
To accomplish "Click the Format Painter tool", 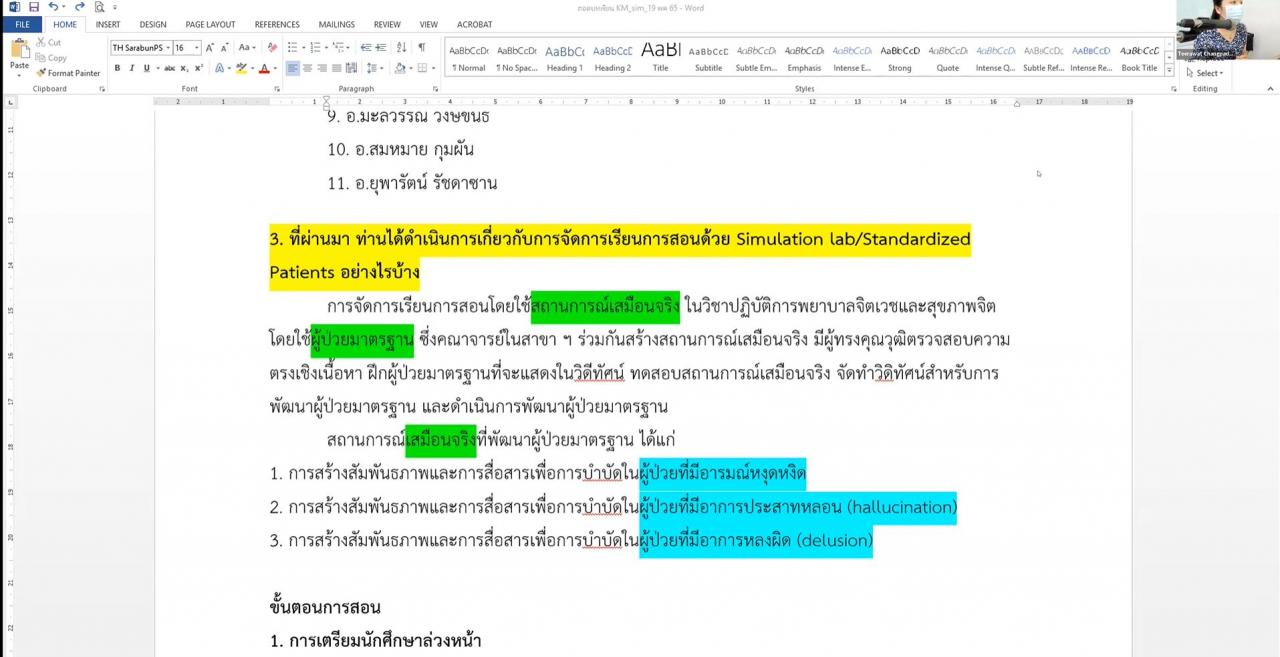I will click(x=68, y=73).
